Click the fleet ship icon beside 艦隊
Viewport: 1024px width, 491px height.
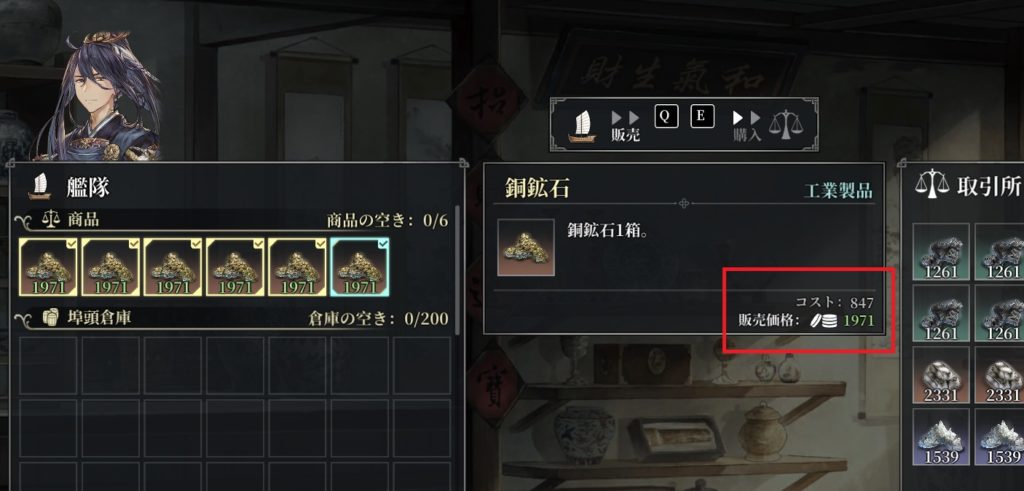pyautogui.click(x=39, y=187)
